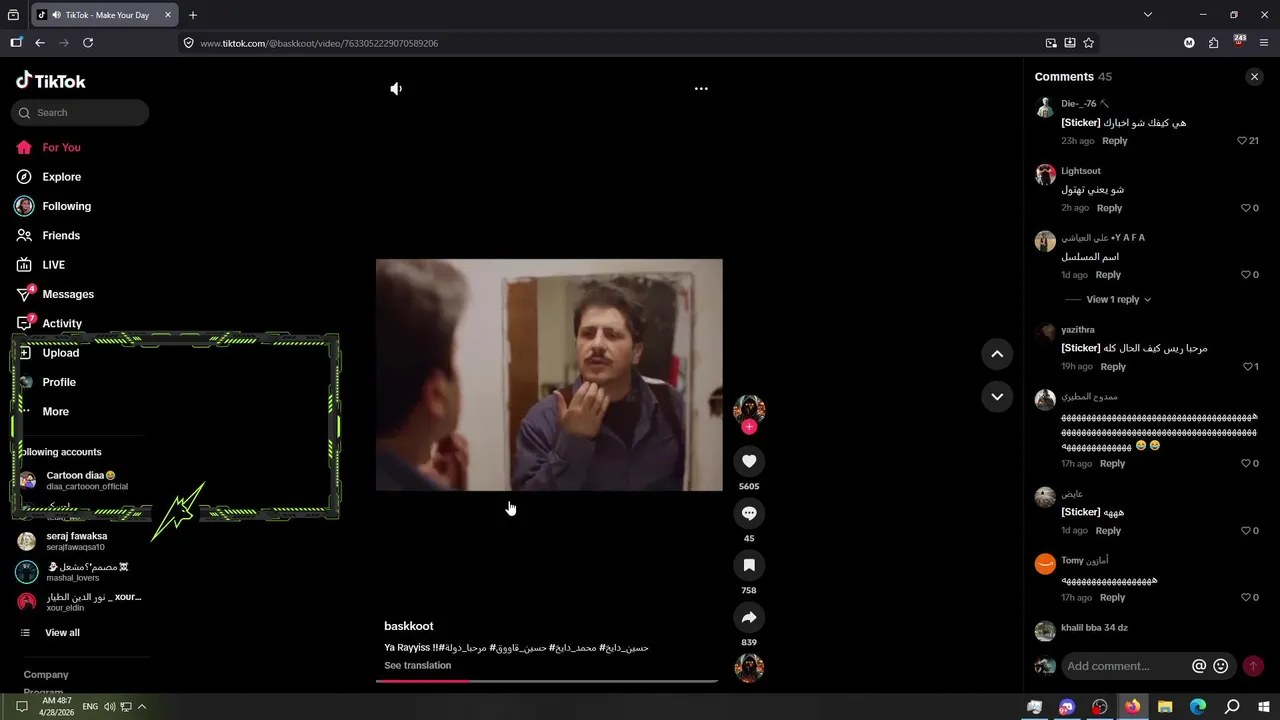Viewport: 1280px width, 720px height.
Task: Open the spinning sound disc at bottom
Action: click(749, 668)
